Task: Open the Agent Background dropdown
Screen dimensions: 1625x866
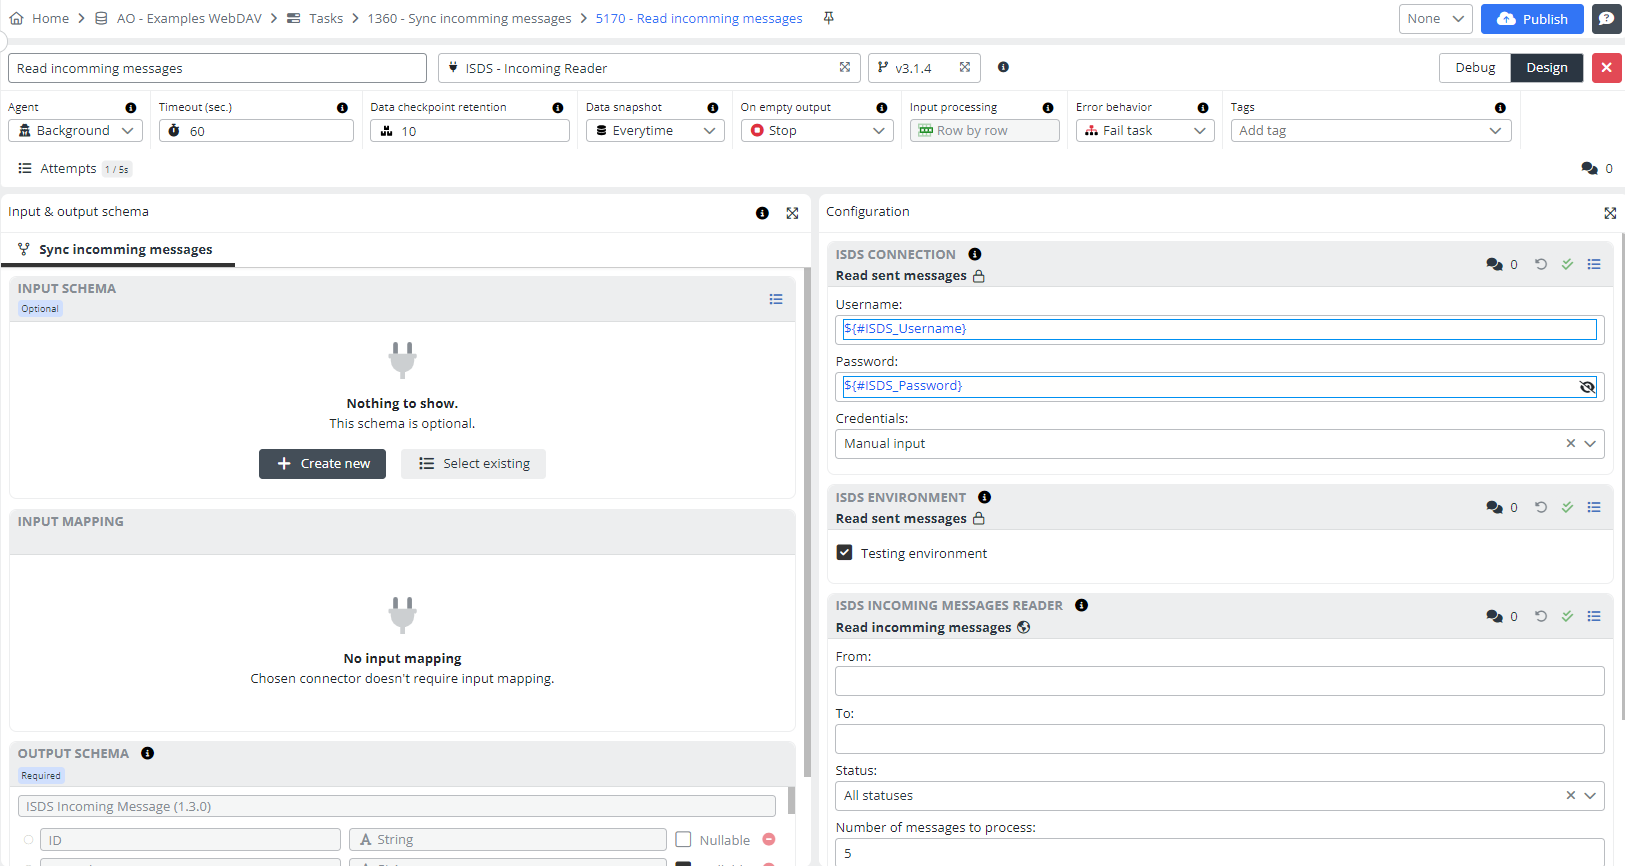Action: (75, 131)
